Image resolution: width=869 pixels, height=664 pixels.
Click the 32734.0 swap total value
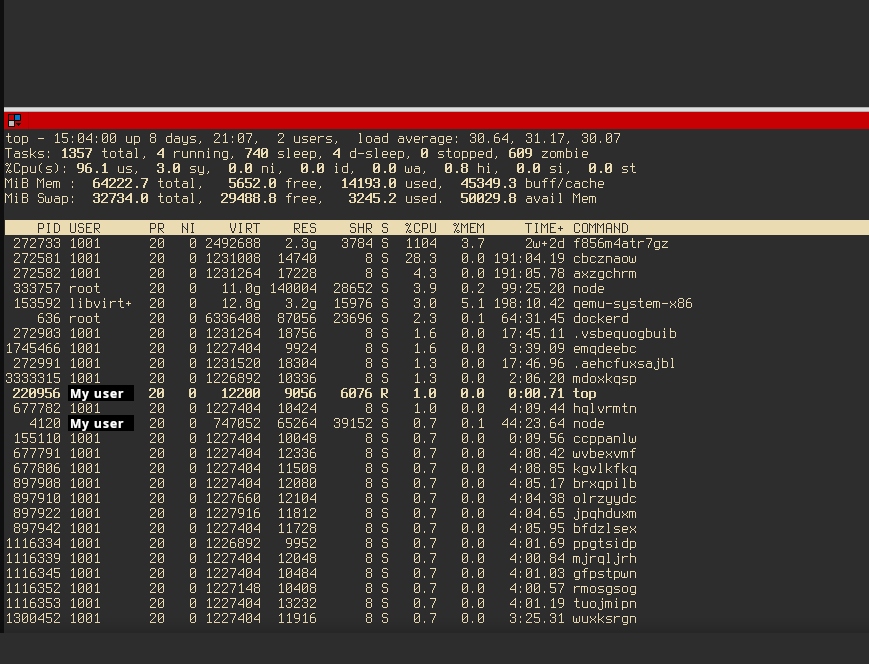(x=120, y=198)
